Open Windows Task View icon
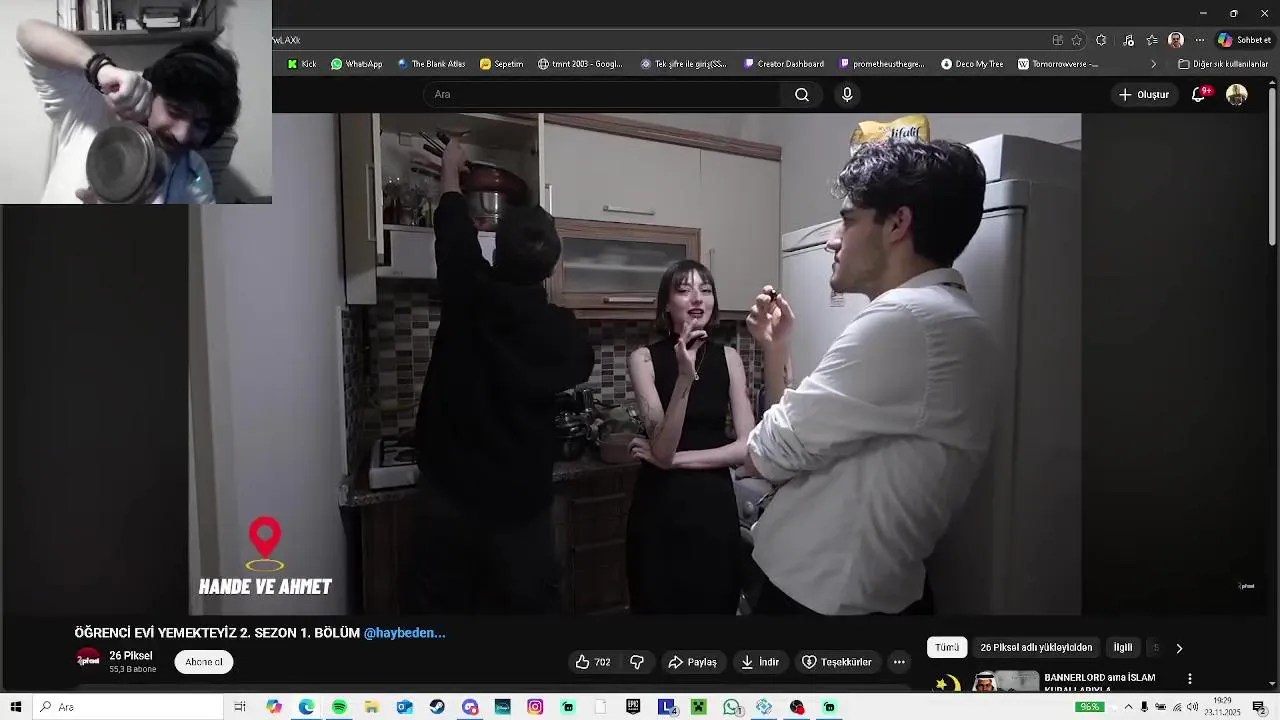 (240, 707)
